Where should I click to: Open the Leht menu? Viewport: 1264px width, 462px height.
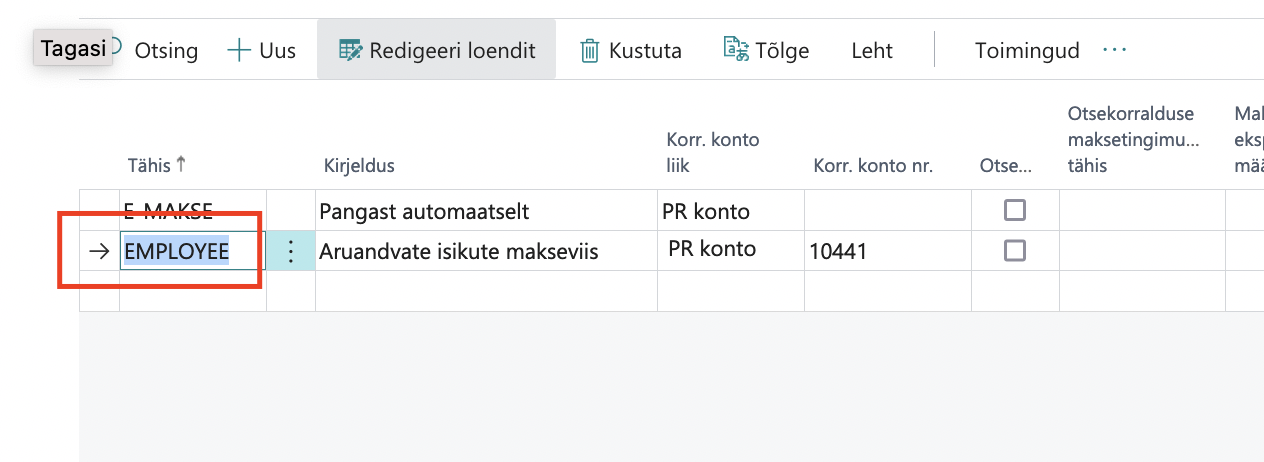(872, 50)
